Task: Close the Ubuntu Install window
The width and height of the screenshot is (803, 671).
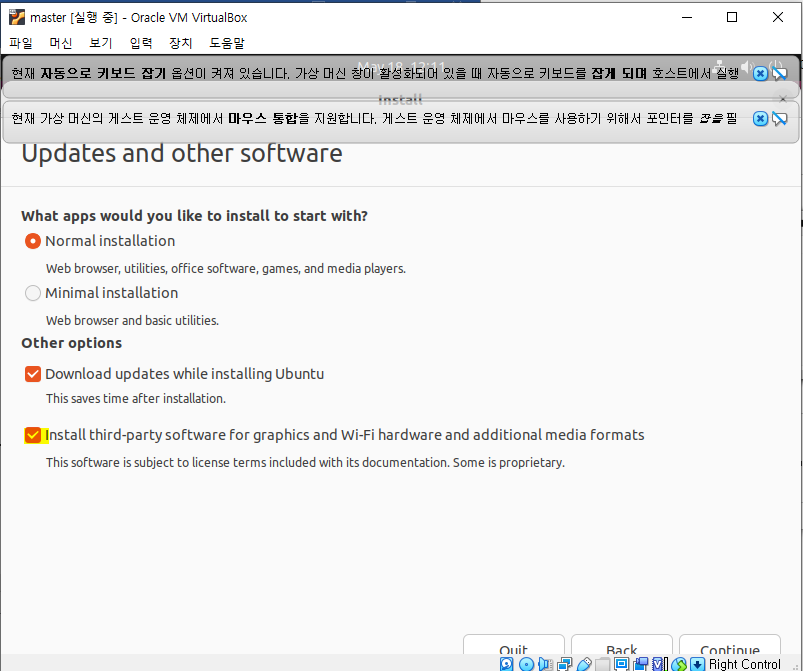Action: 783,99
